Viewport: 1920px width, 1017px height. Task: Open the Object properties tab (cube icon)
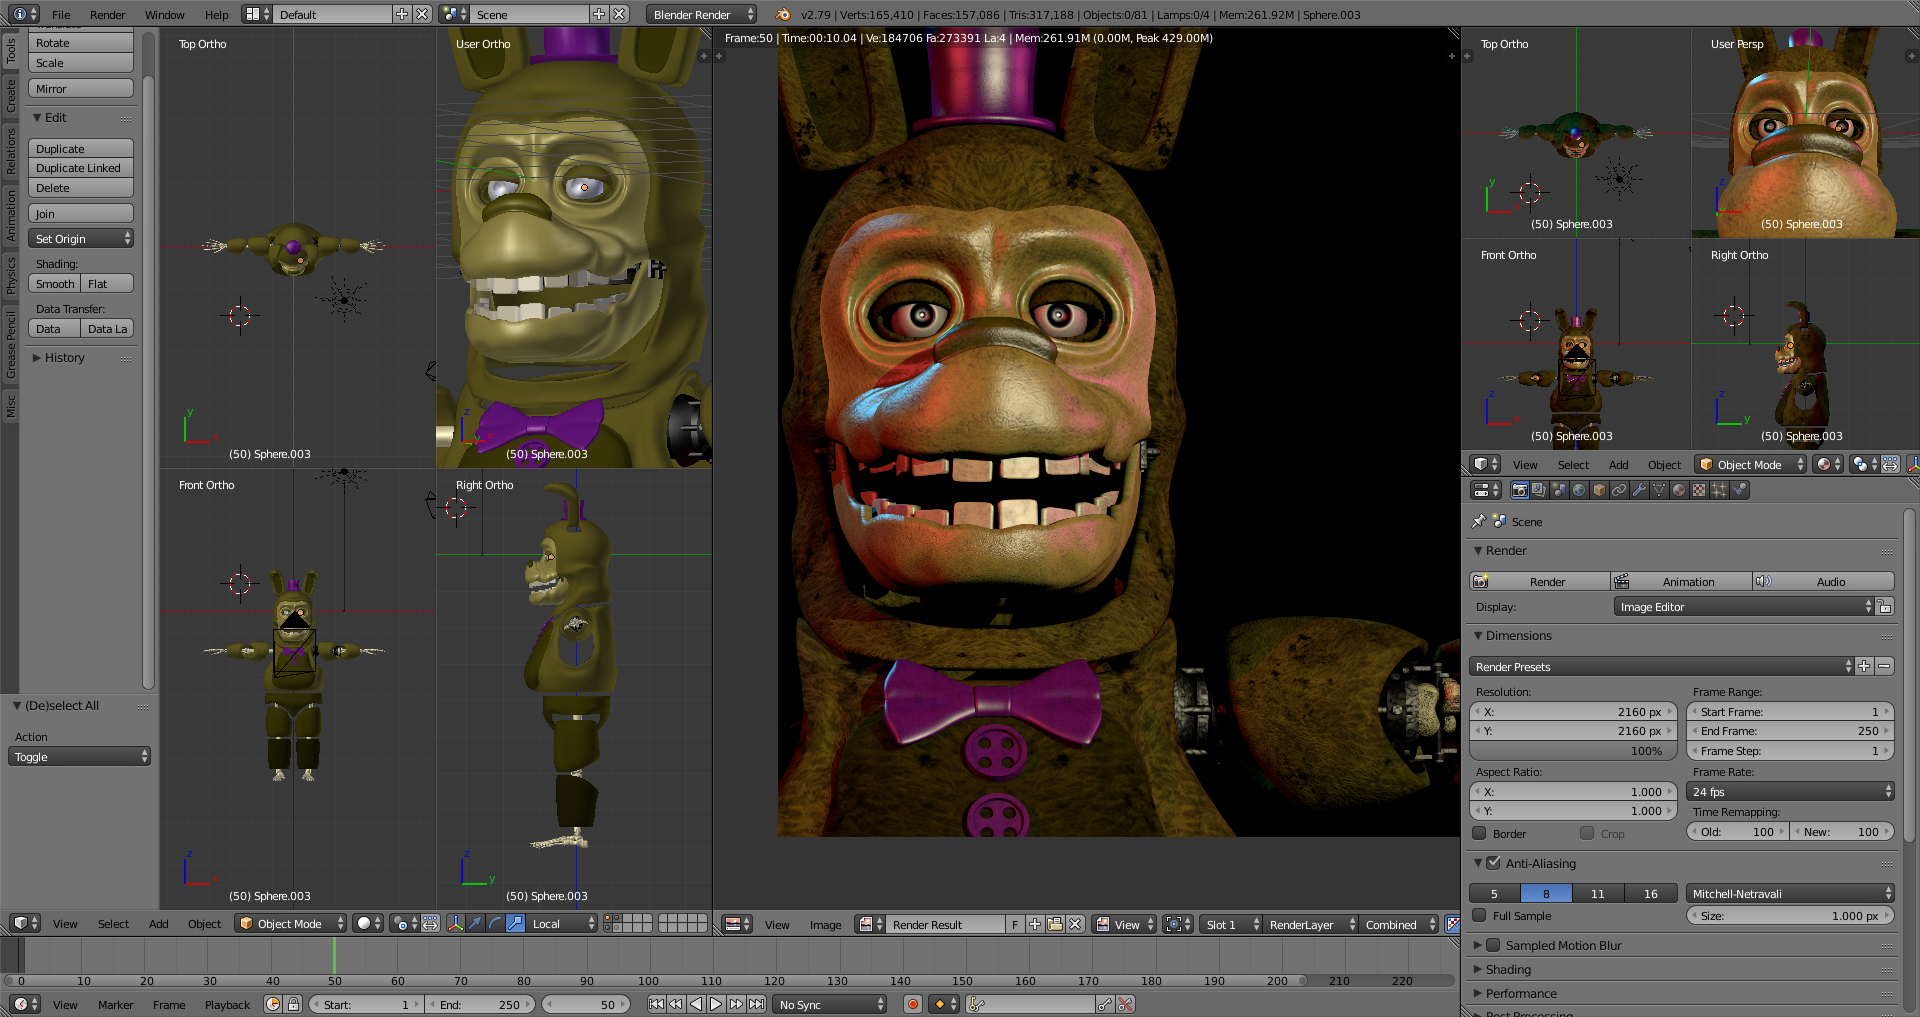[x=1599, y=490]
